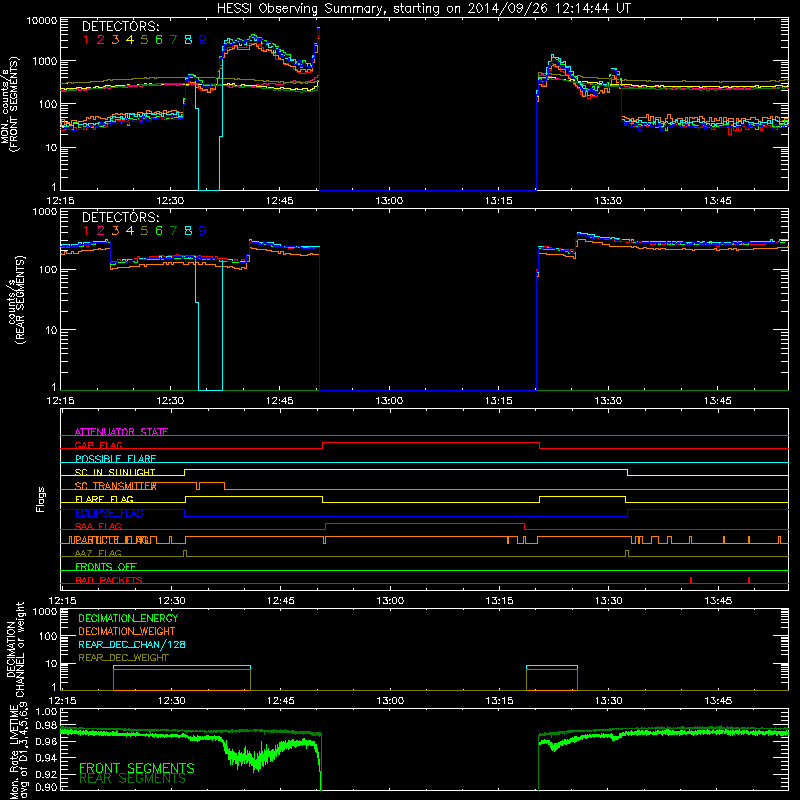Click REAR SEGMENTS label in livetime plot
The width and height of the screenshot is (800, 800).
point(133,779)
